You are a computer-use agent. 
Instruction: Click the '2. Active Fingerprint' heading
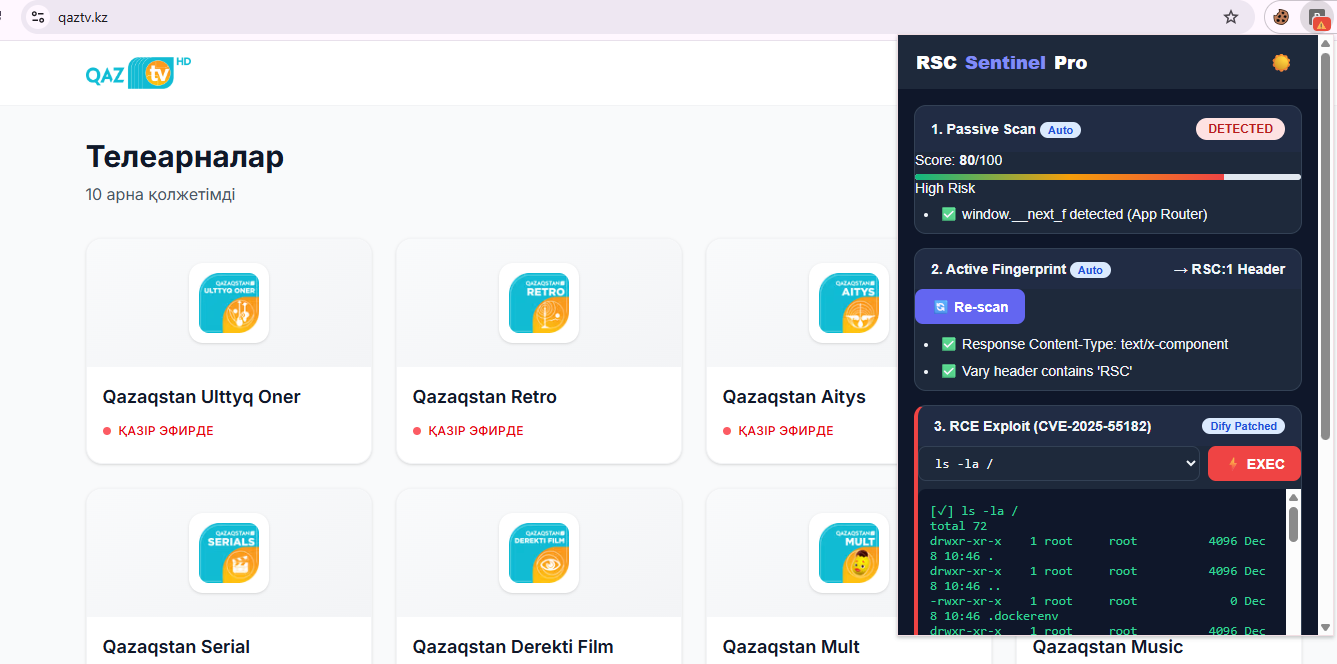[x=998, y=269]
